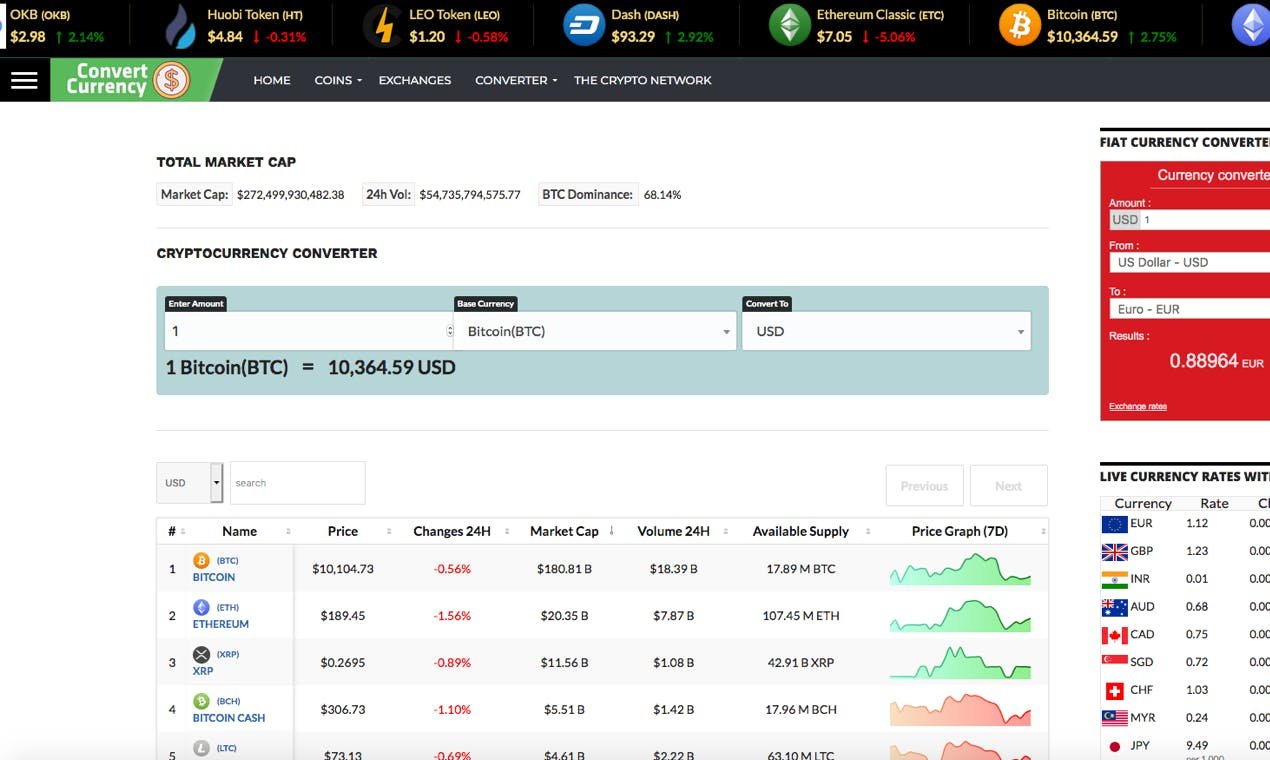This screenshot has width=1270, height=760.
Task: Click the conversion result 0.88964 EUR
Action: pyautogui.click(x=1216, y=362)
